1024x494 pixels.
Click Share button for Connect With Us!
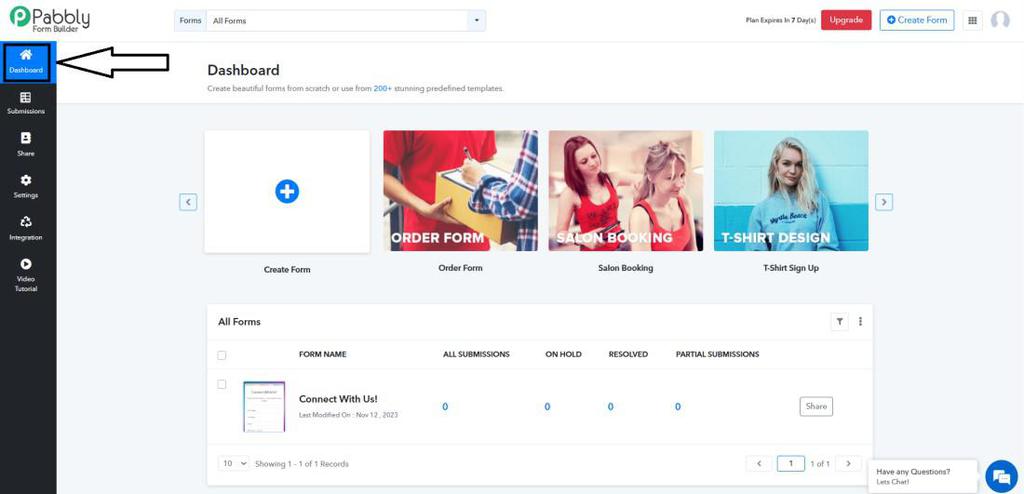(816, 406)
